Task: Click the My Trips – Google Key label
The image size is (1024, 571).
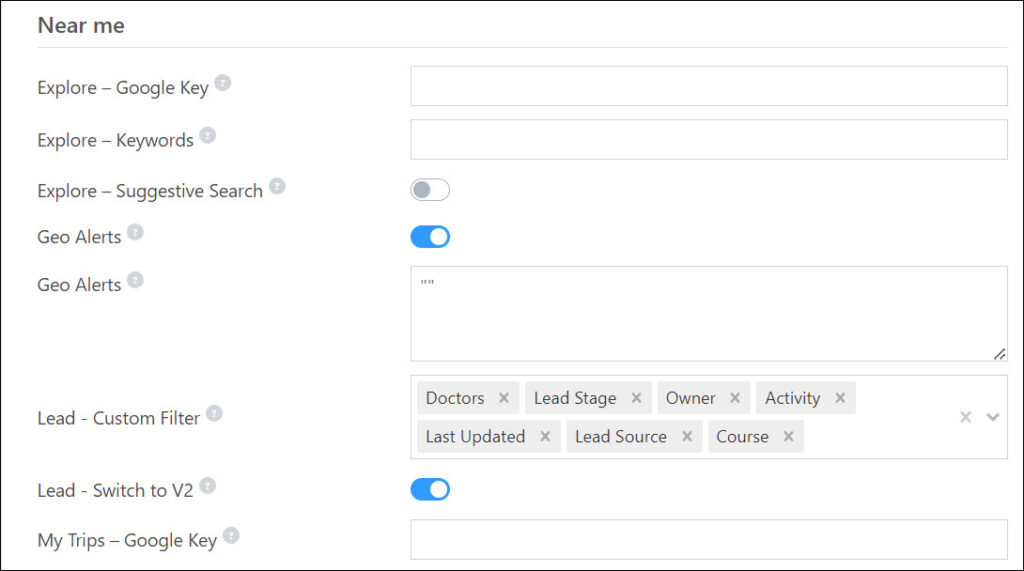Action: [127, 540]
